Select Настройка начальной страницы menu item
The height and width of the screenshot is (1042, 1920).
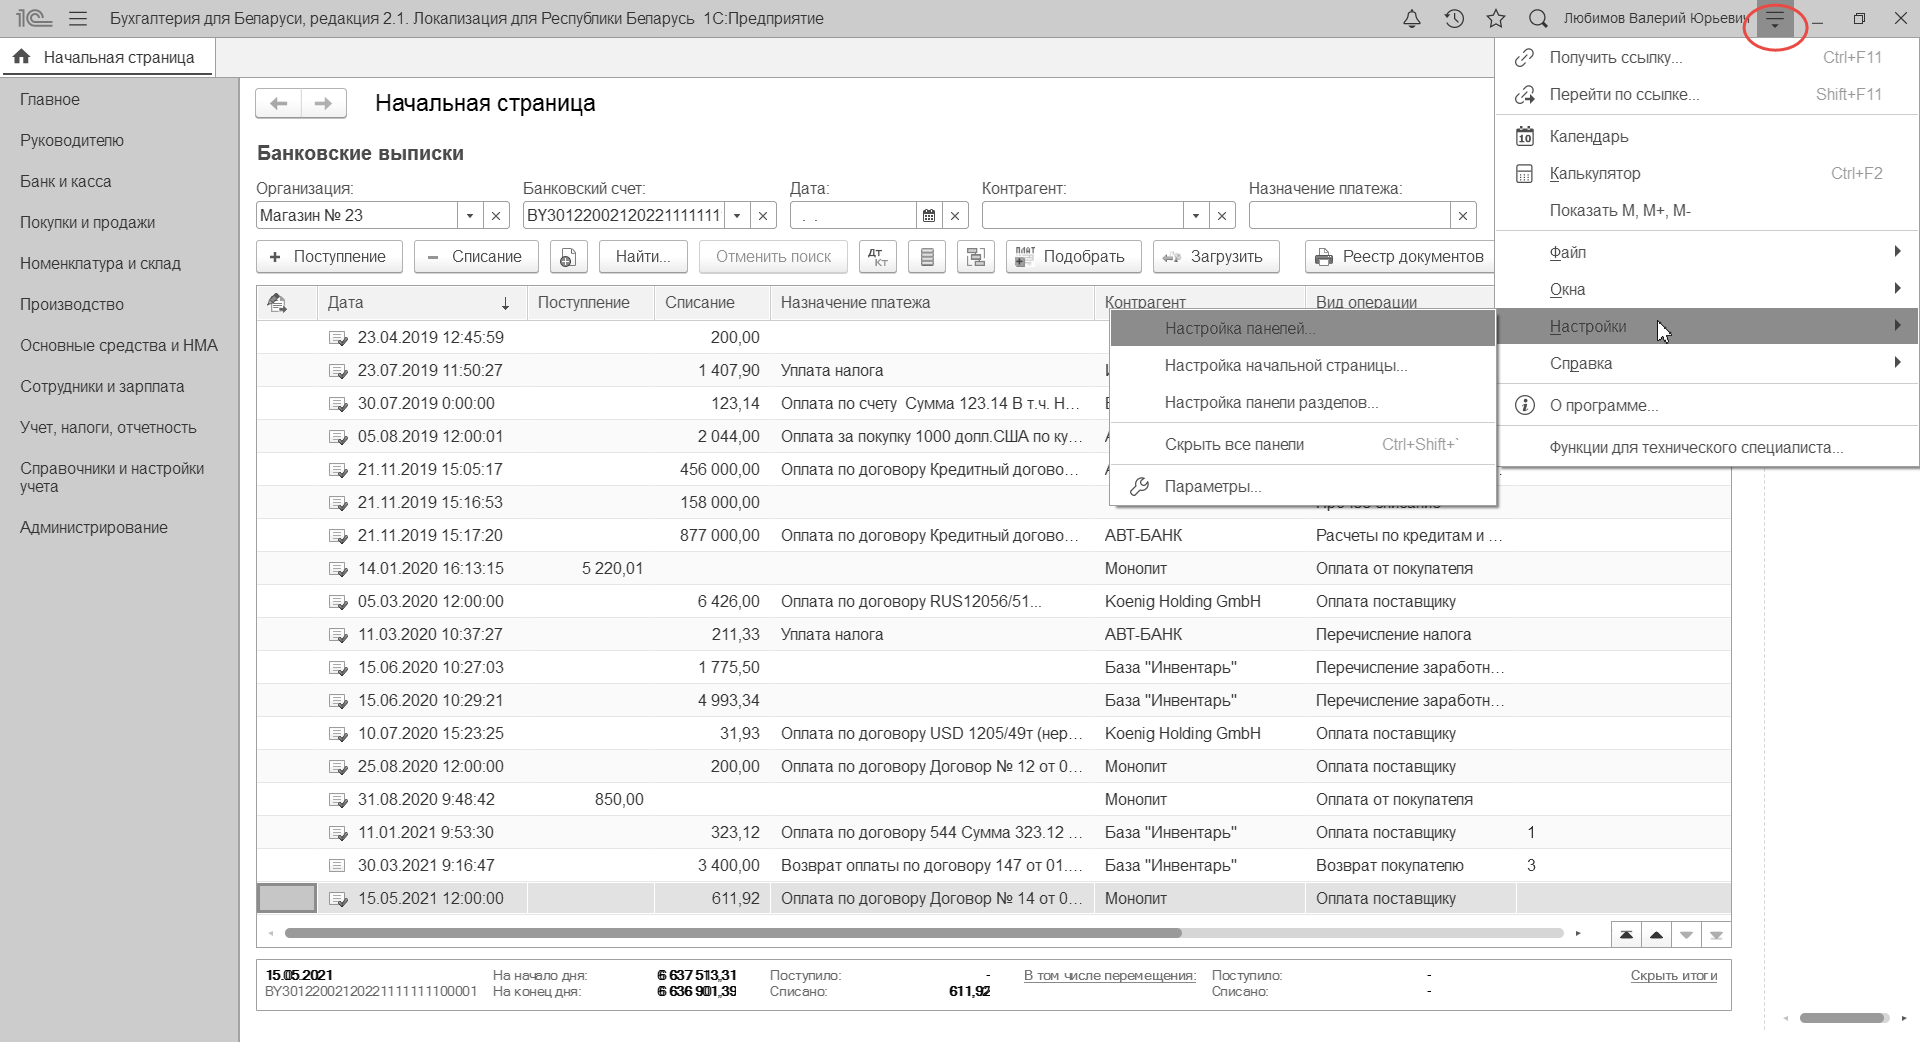point(1285,366)
